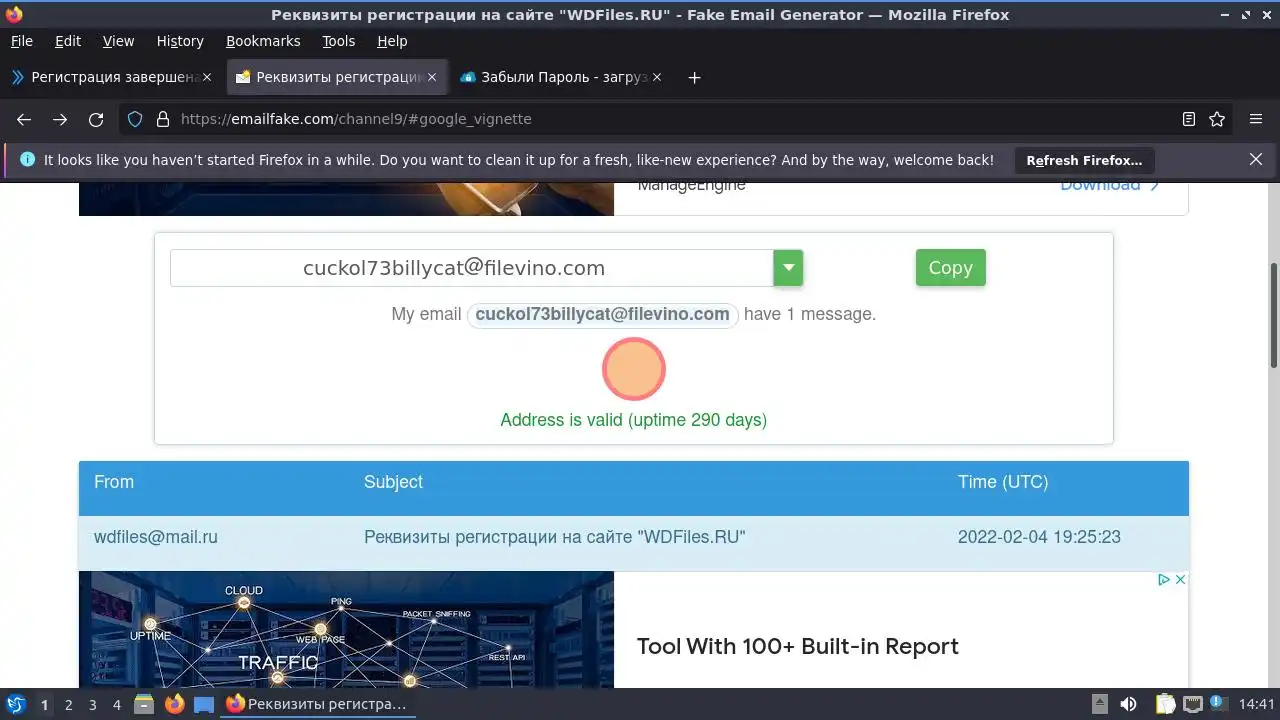Click the message time 2022-02-04 19:25:23

pos(1039,537)
